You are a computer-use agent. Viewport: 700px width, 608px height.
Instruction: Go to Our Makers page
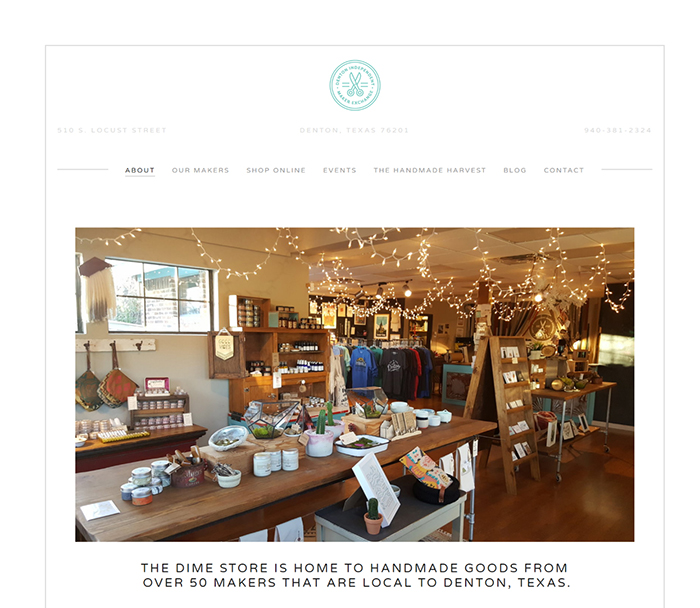coord(200,170)
